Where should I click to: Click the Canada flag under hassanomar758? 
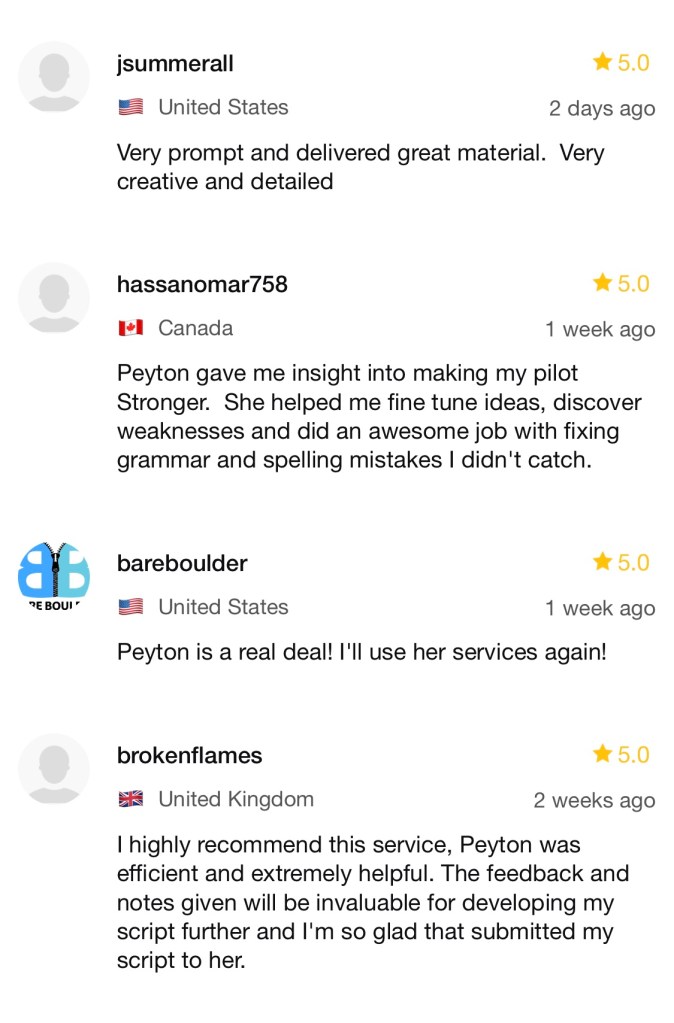130,328
